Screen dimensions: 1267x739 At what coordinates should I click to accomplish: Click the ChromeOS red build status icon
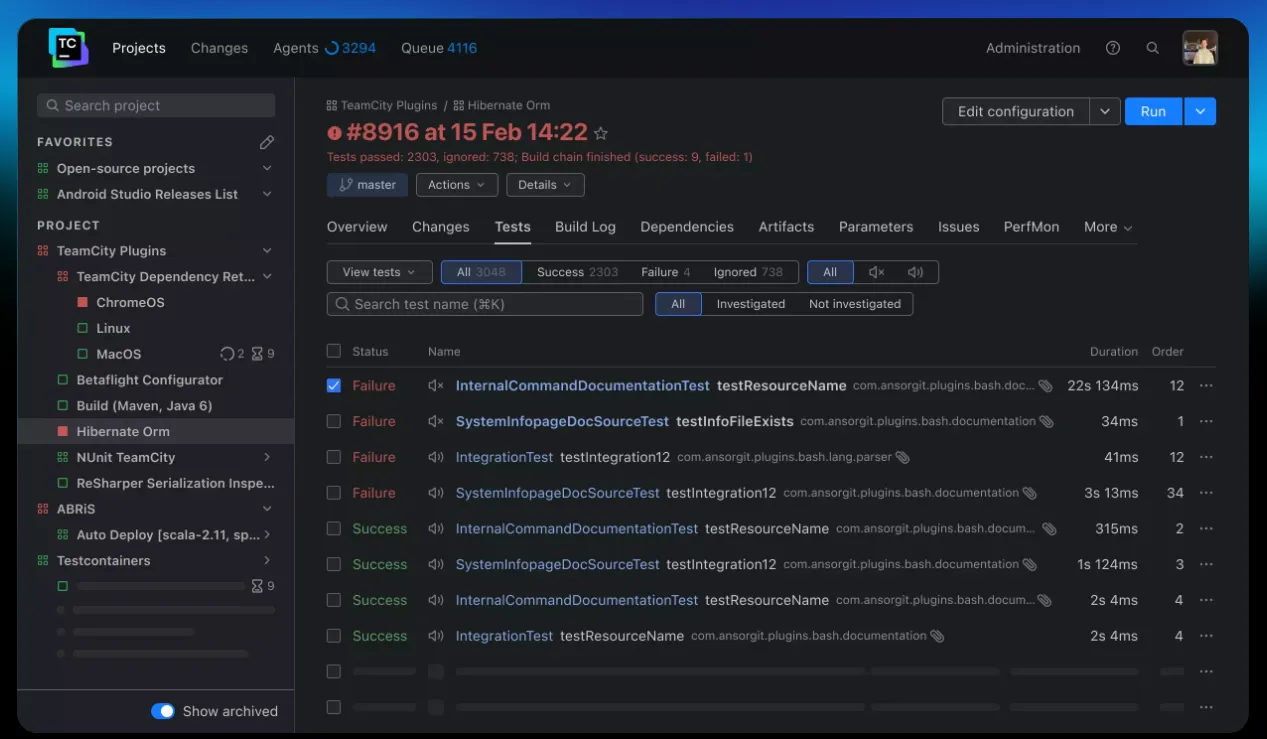(83, 302)
